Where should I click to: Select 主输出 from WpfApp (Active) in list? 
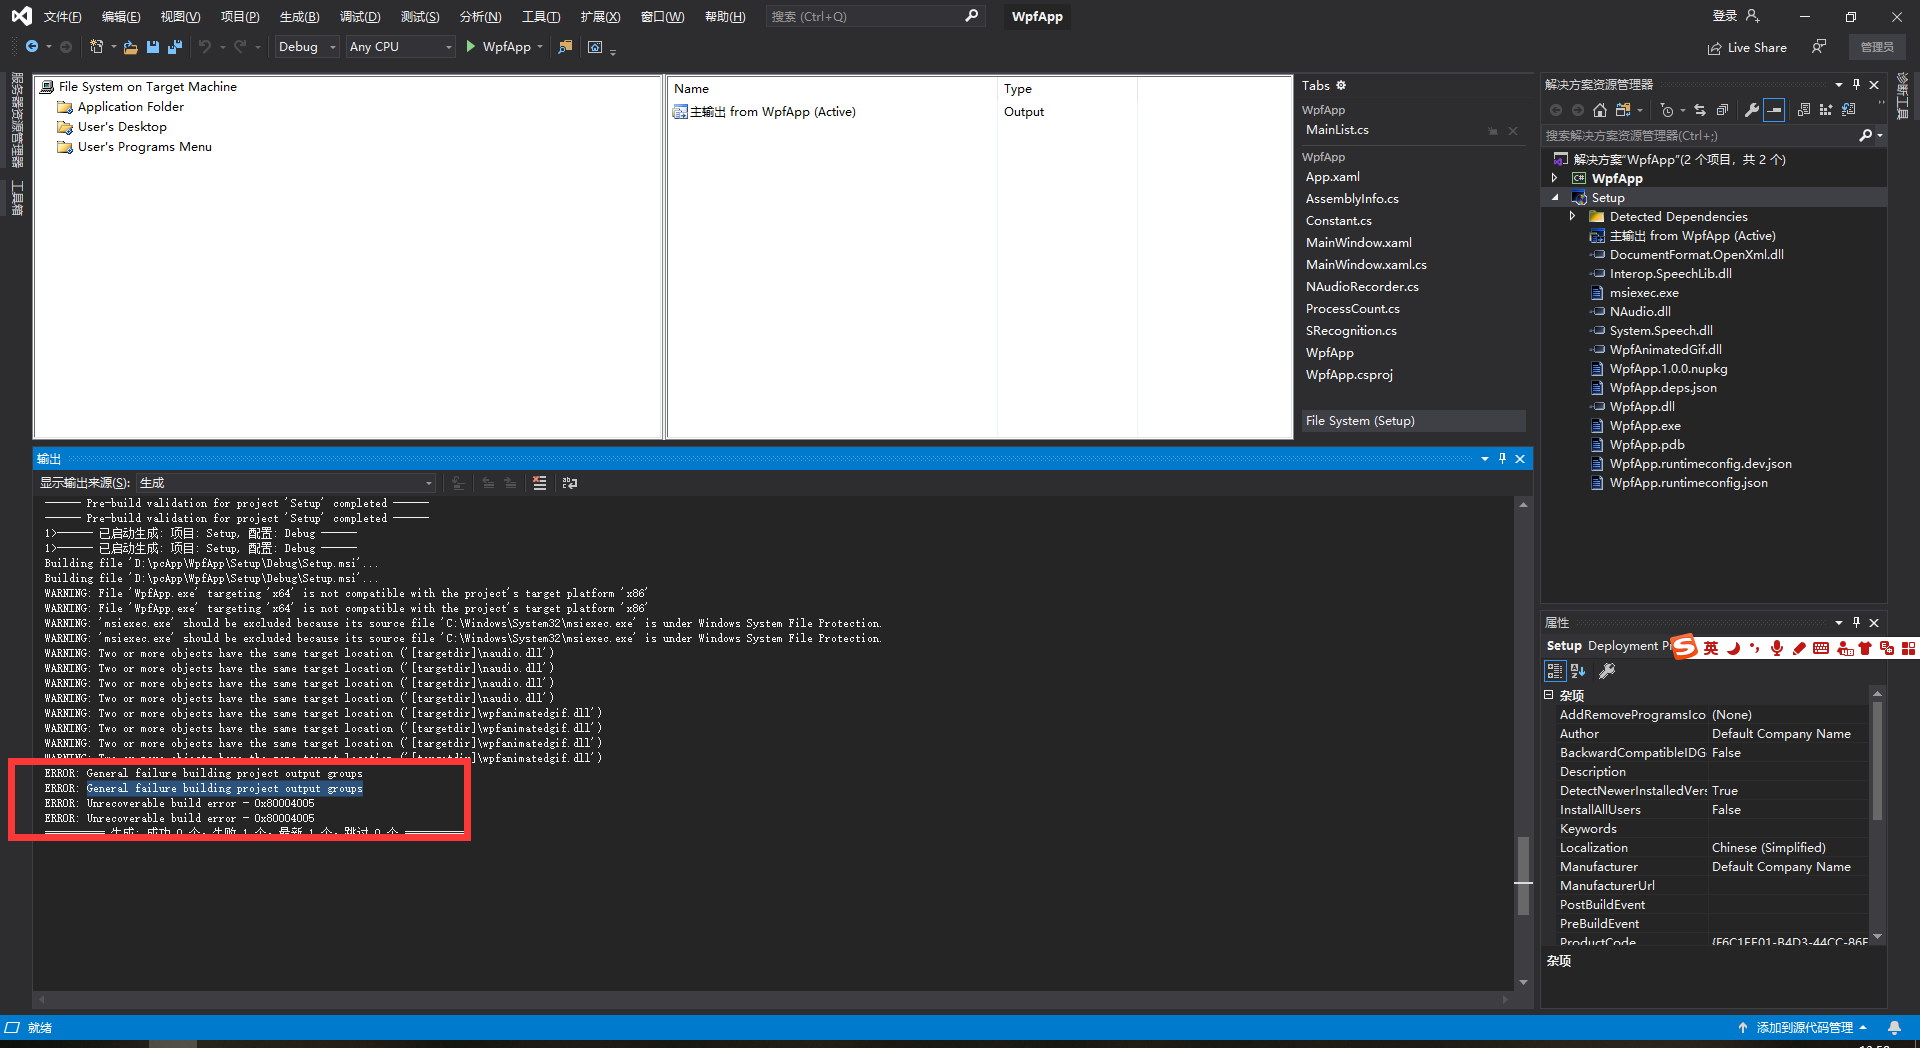tap(765, 112)
